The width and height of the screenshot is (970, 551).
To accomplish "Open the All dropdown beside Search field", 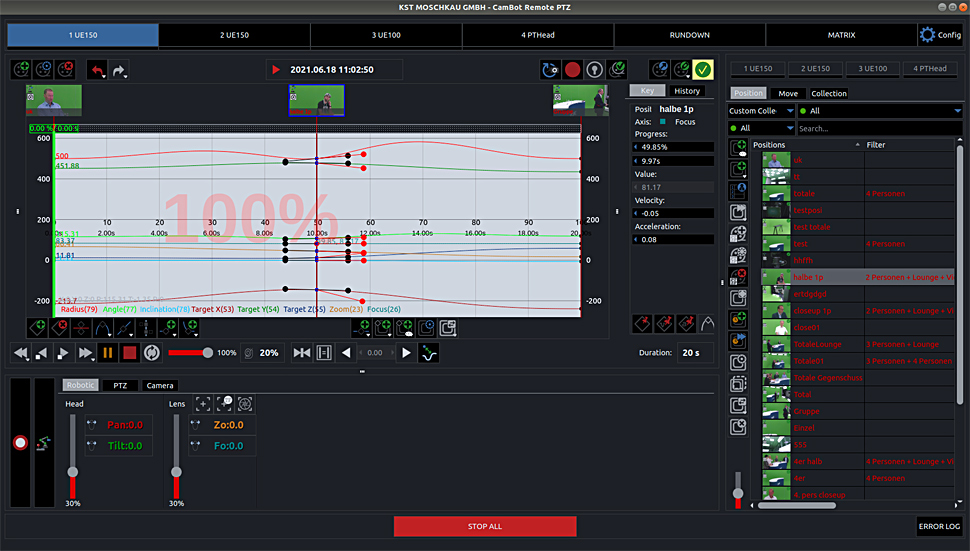I will (x=761, y=128).
